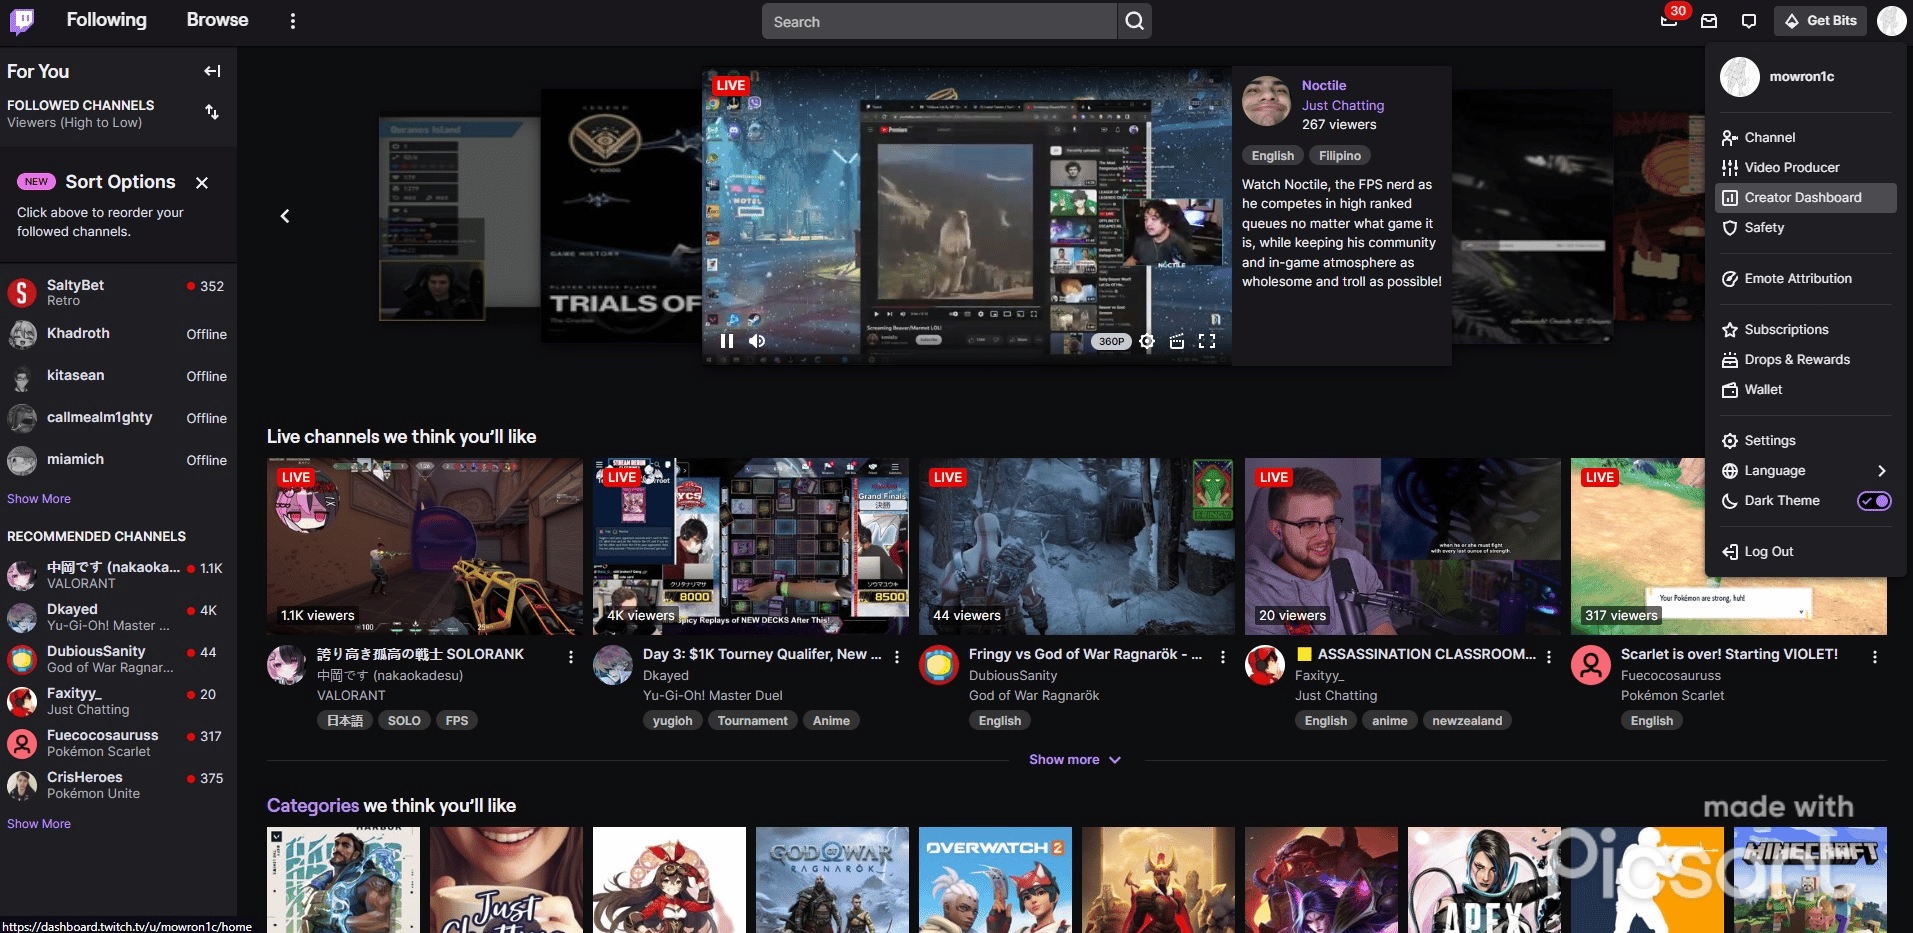Log out of the mowron1c account

point(1766,551)
